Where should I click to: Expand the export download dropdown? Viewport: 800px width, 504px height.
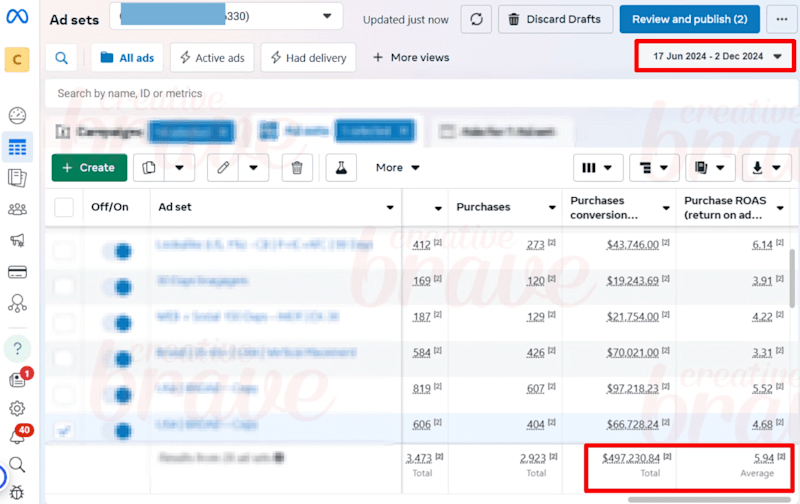pos(766,168)
